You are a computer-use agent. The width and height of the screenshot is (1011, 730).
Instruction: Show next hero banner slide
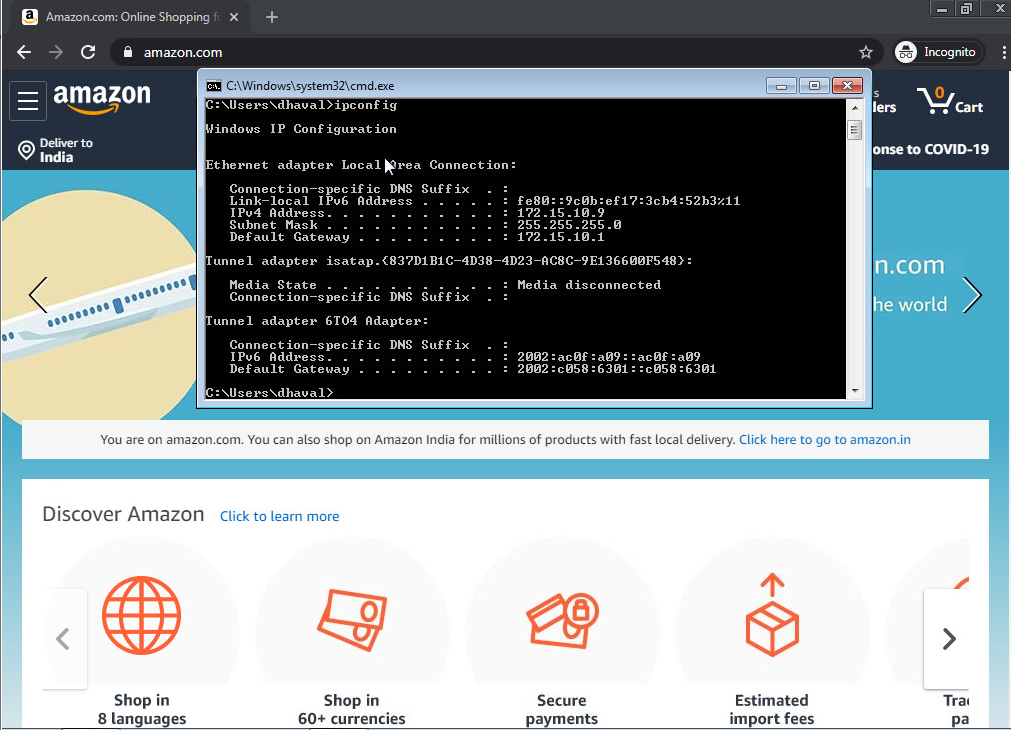[x=972, y=295]
